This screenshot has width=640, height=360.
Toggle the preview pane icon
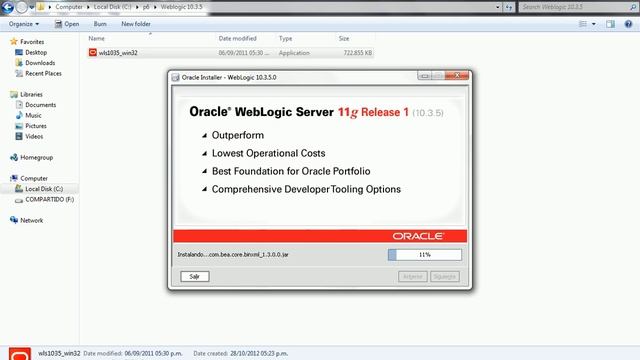click(610, 24)
